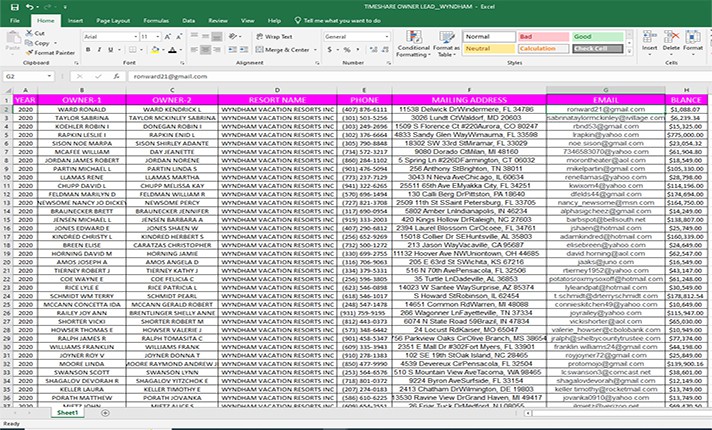
Task: Open Conditional Formatting menu
Action: pyautogui.click(x=413, y=44)
